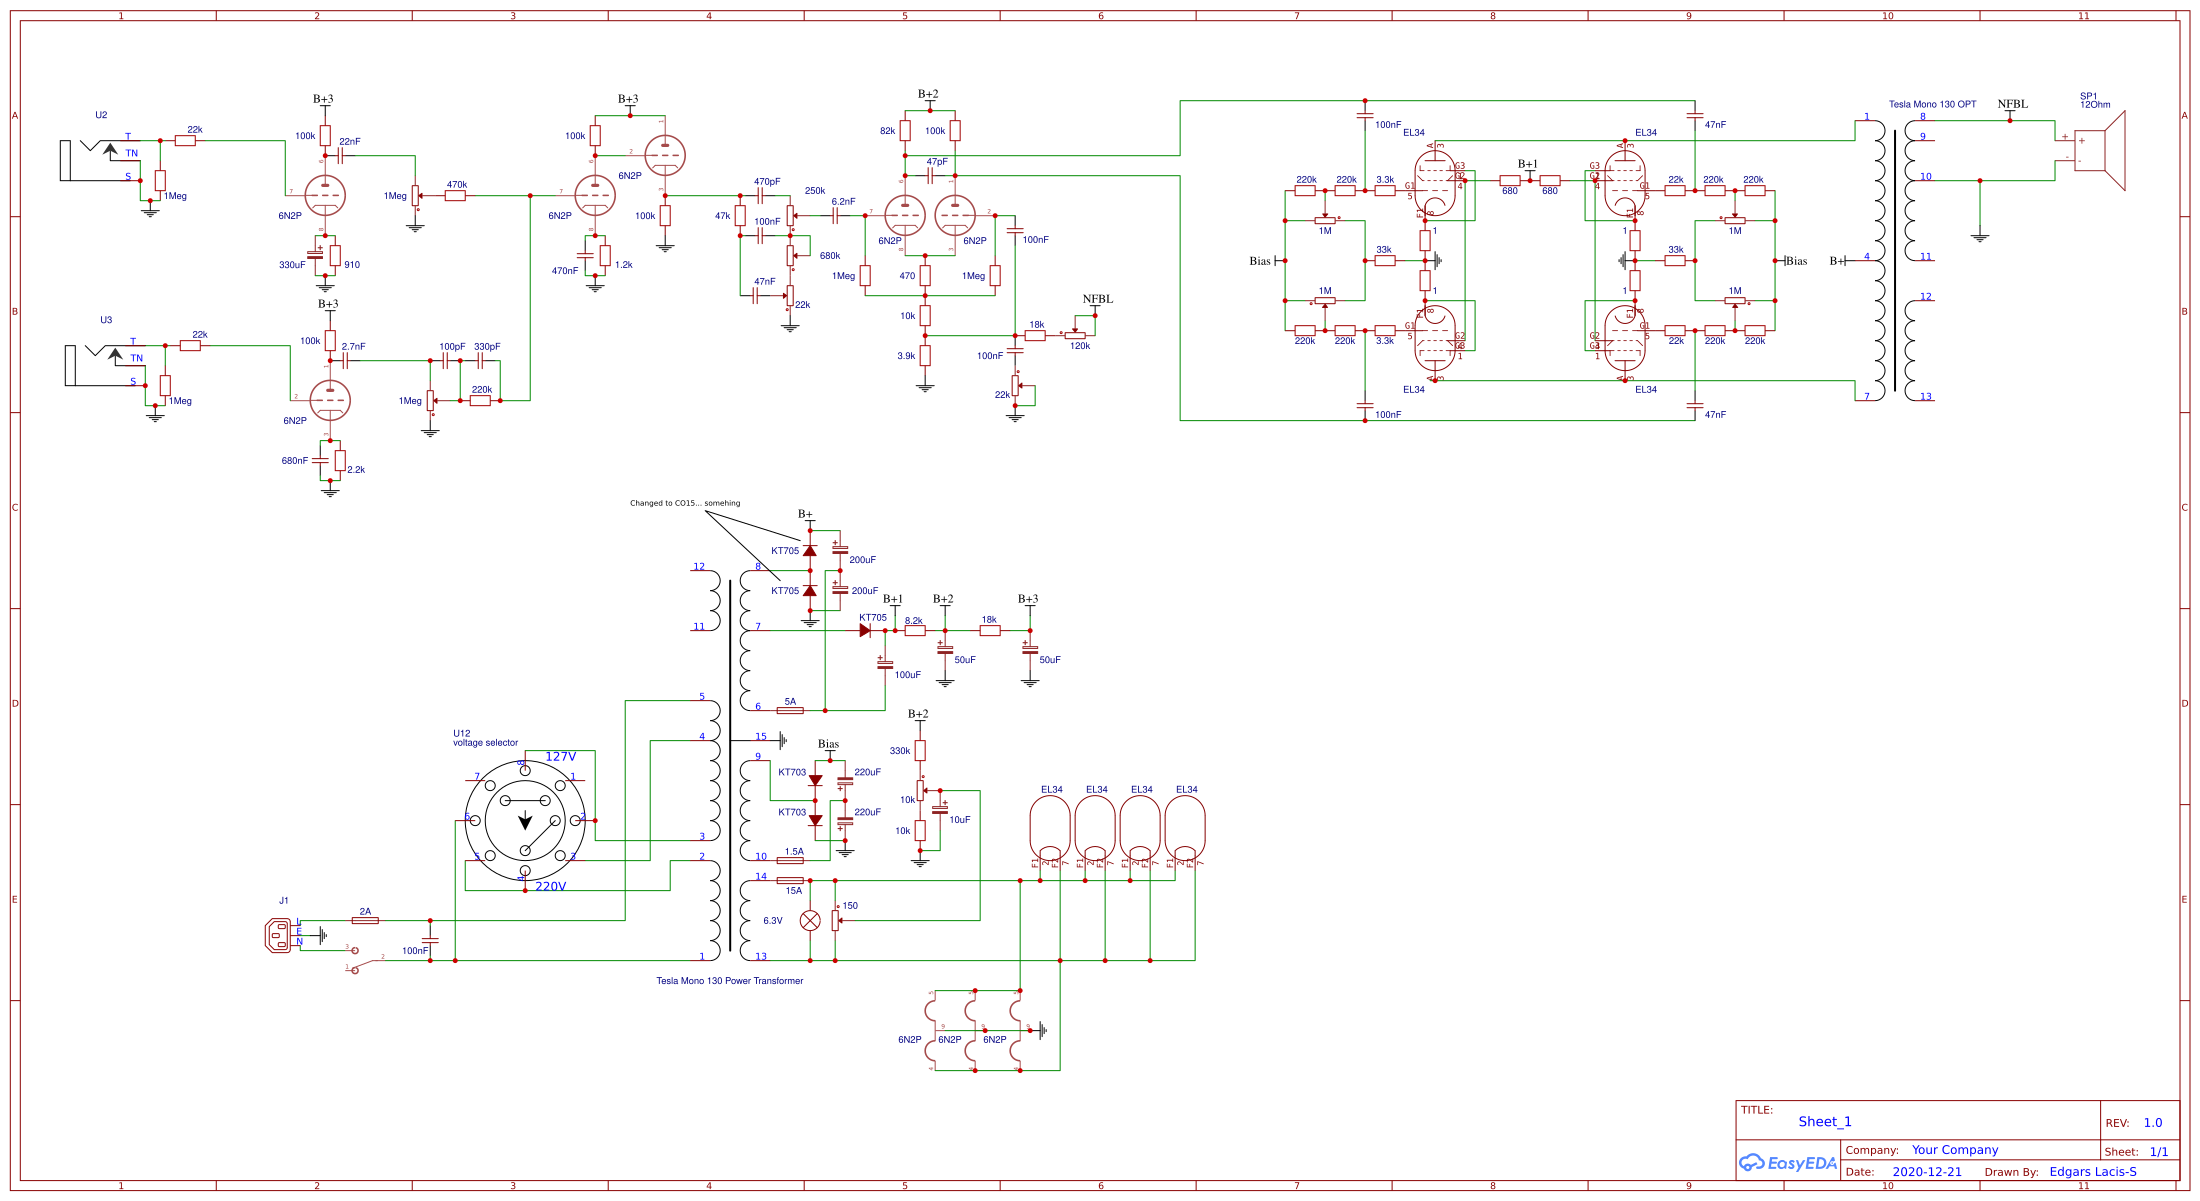The image size is (2200, 1201).
Task: Click the 15A fuse symbol
Action: (x=790, y=880)
